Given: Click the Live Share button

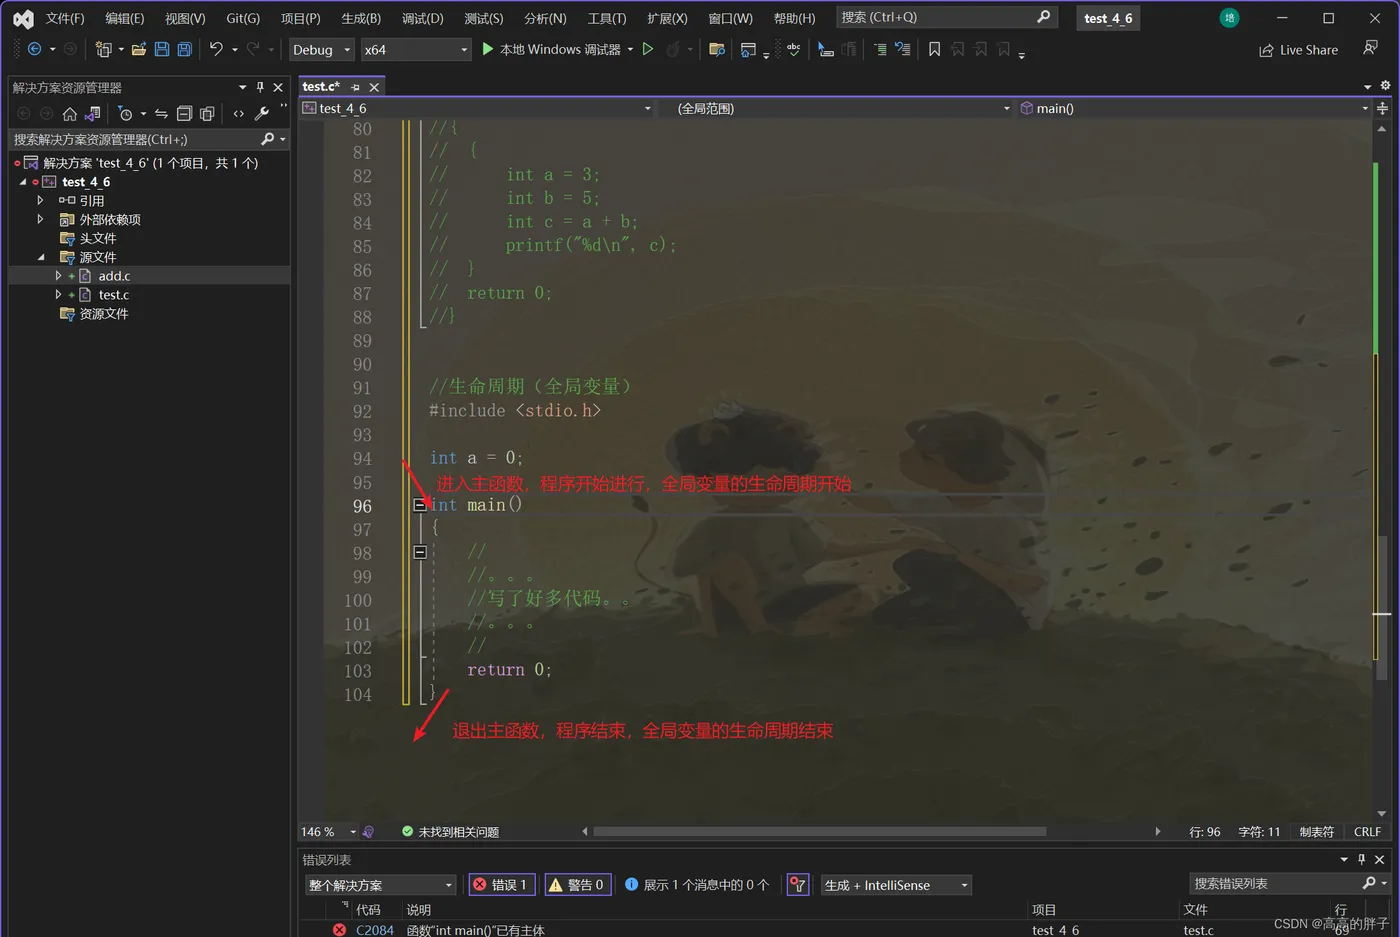Looking at the screenshot, I should coord(1298,49).
